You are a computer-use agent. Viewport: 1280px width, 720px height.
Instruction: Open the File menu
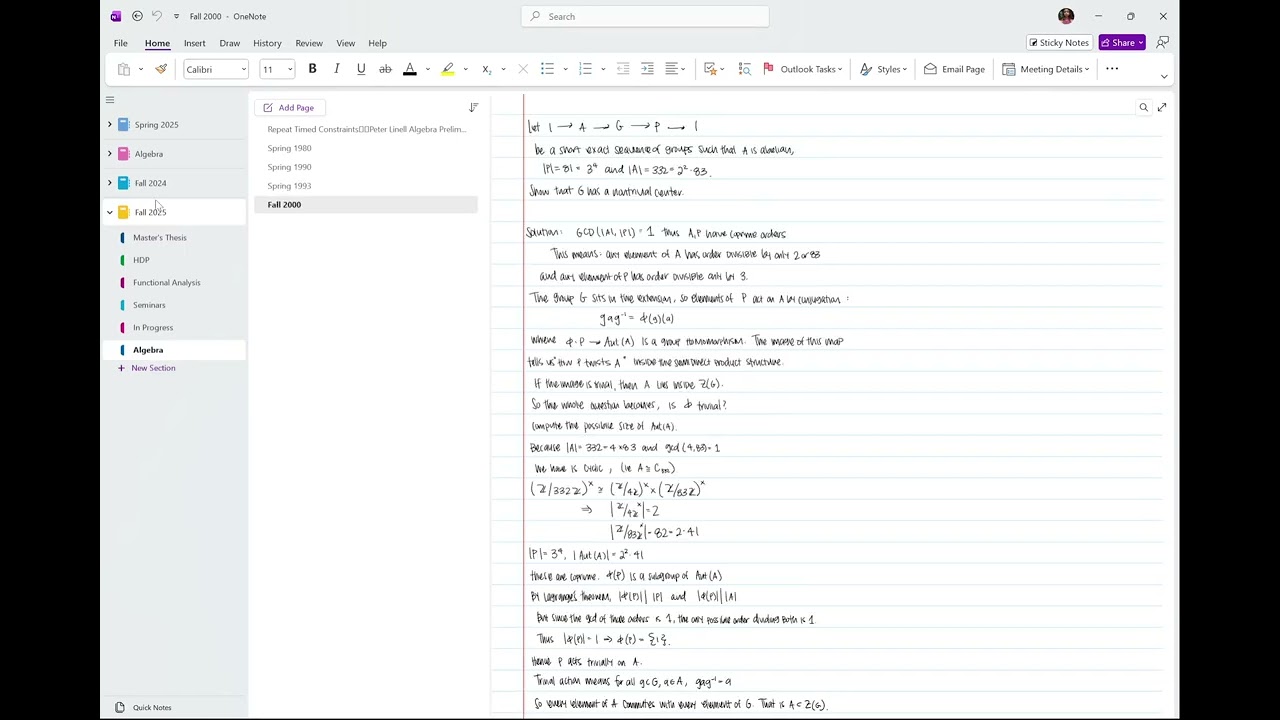[x=120, y=43]
